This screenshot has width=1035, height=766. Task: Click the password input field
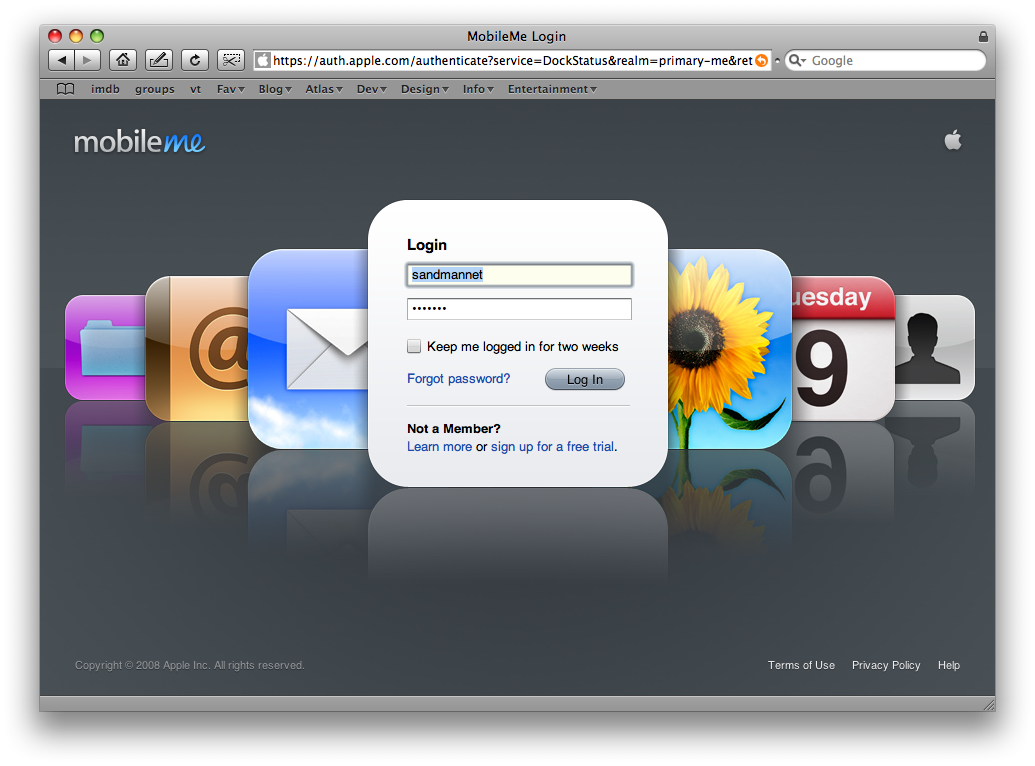519,309
